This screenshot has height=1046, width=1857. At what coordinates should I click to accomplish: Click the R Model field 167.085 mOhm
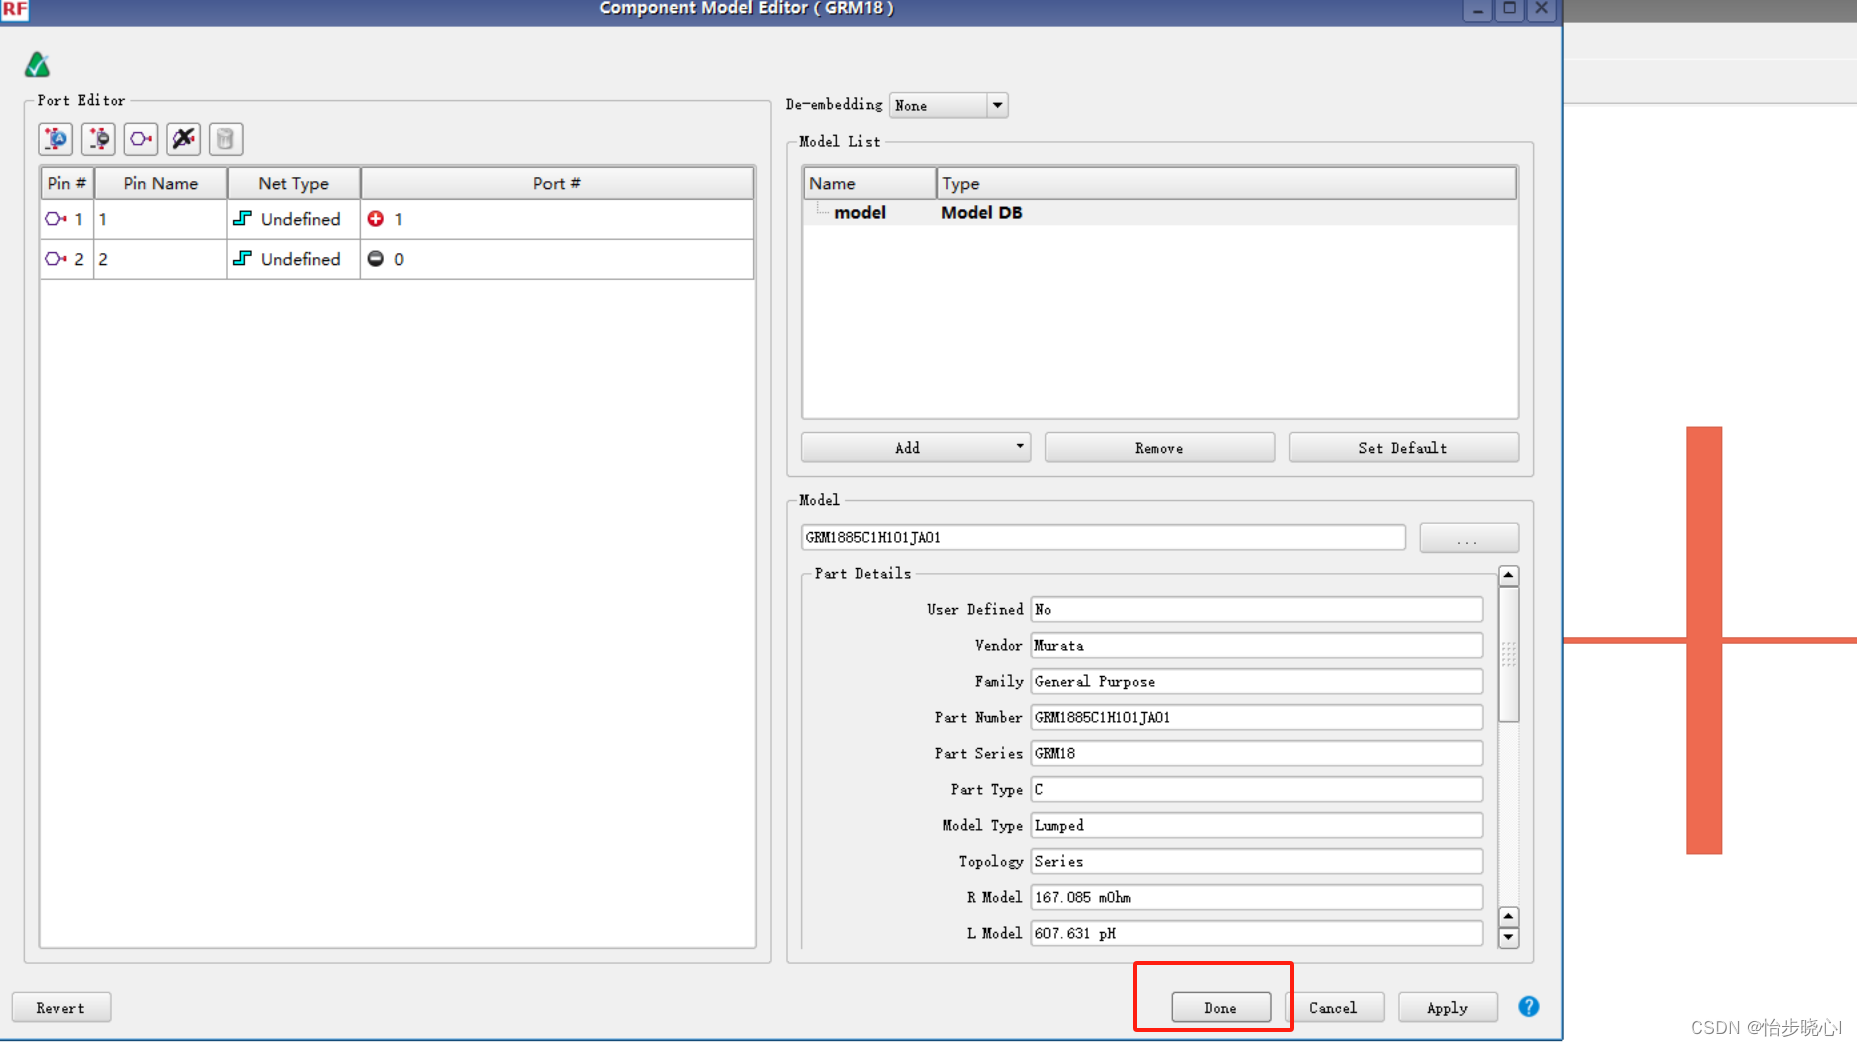coord(1256,897)
